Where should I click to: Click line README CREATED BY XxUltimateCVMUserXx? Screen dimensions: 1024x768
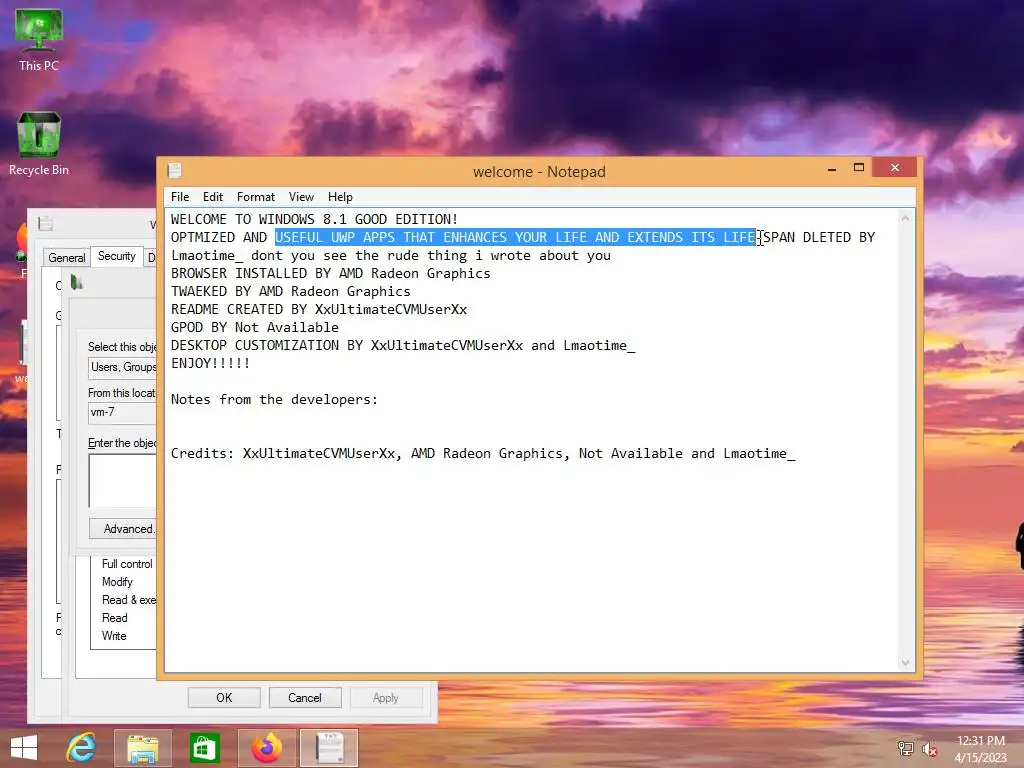(319, 309)
